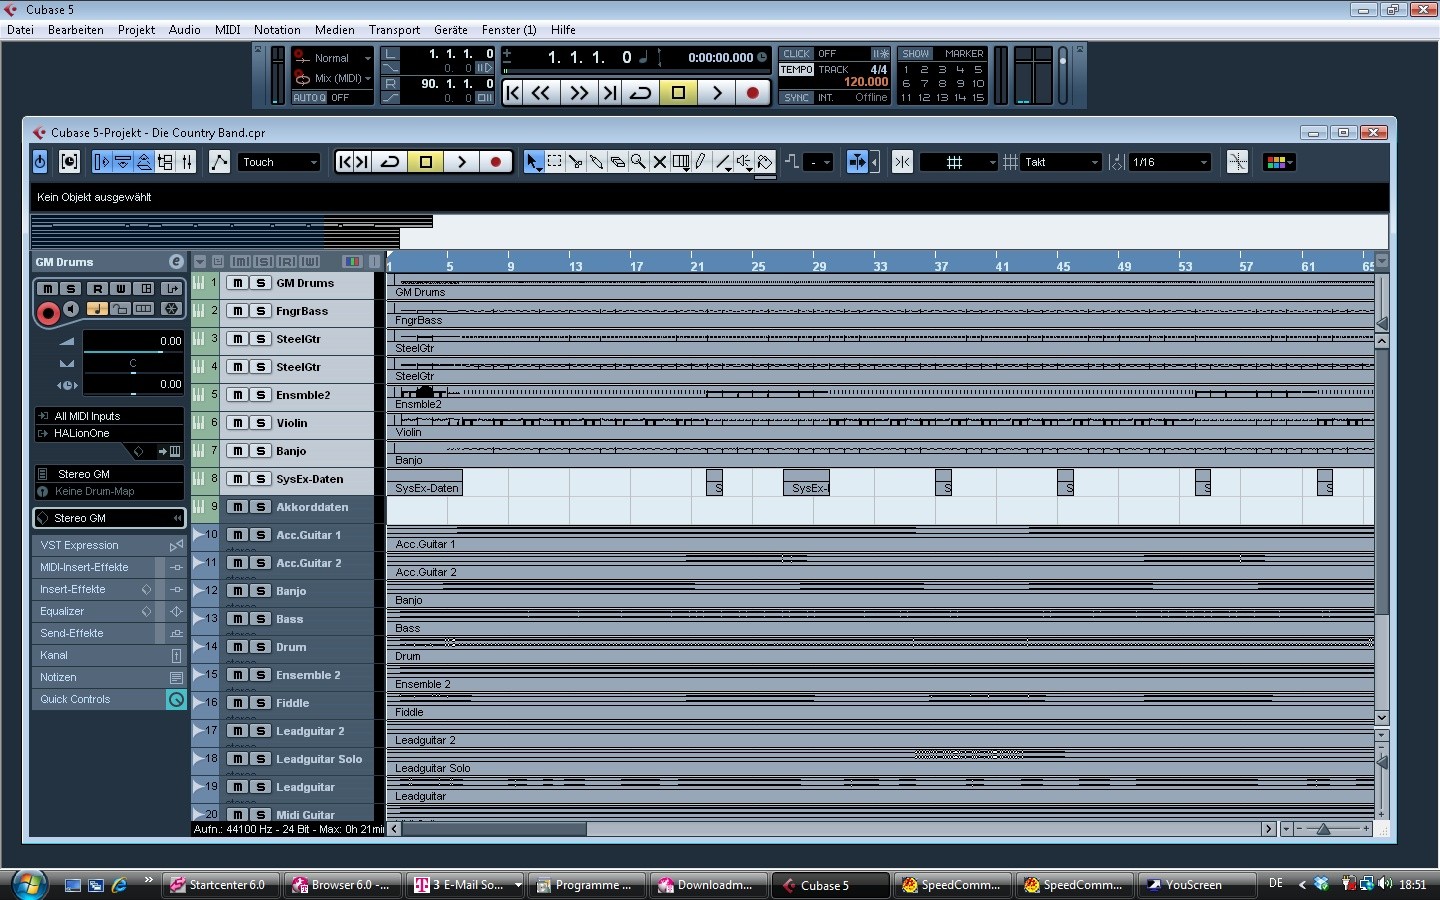Open the track color palette selector

click(1279, 162)
